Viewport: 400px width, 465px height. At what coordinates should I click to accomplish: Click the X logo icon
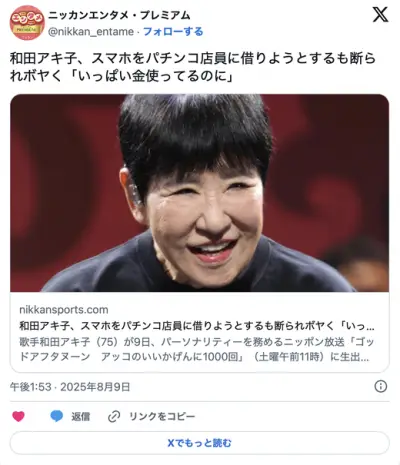pos(380,15)
